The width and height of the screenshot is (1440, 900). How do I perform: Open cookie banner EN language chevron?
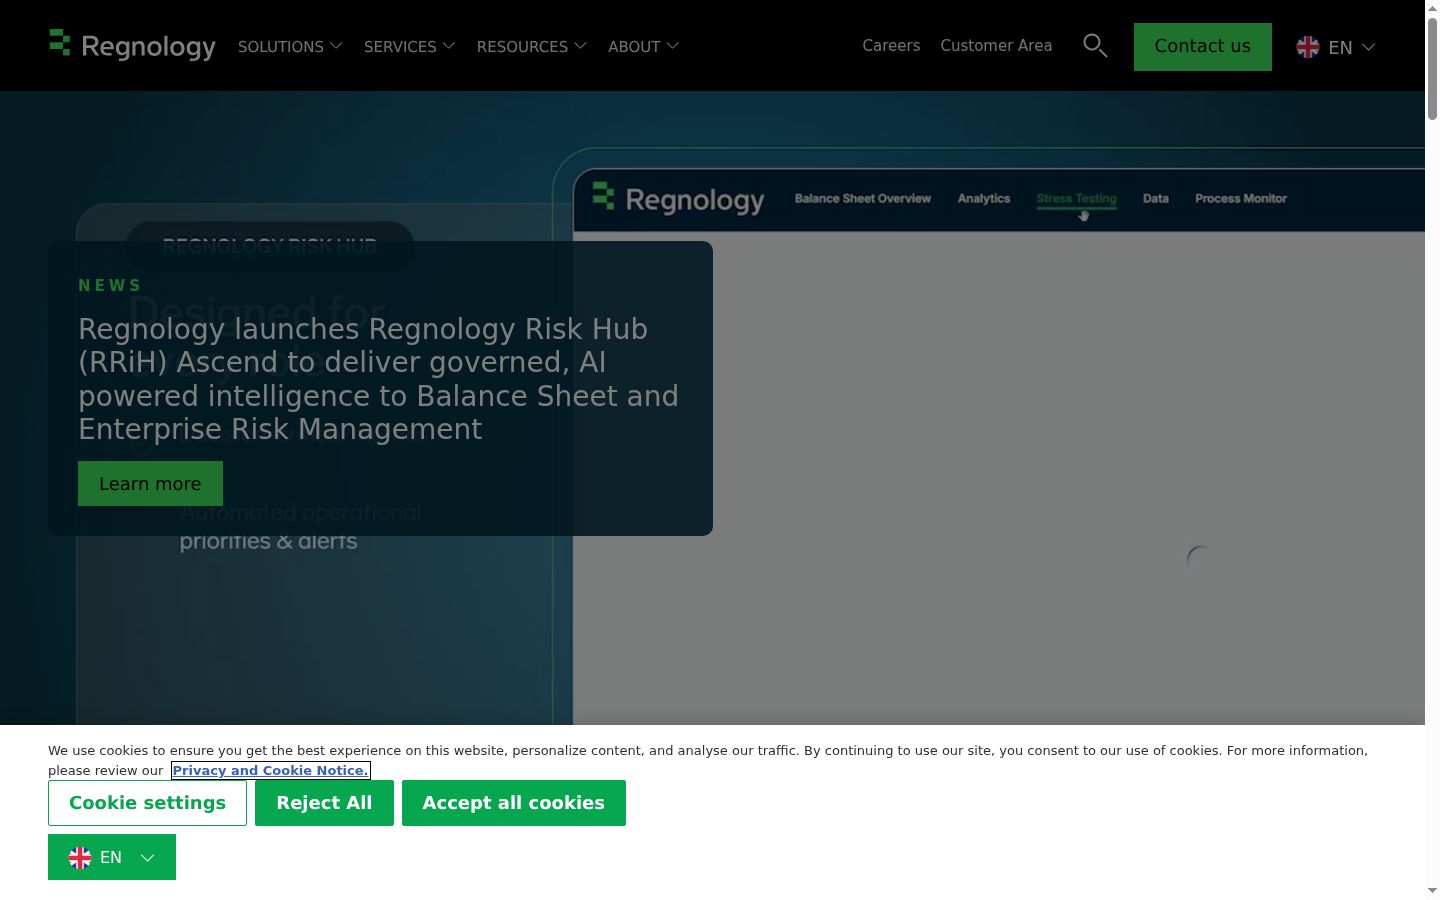click(148, 857)
